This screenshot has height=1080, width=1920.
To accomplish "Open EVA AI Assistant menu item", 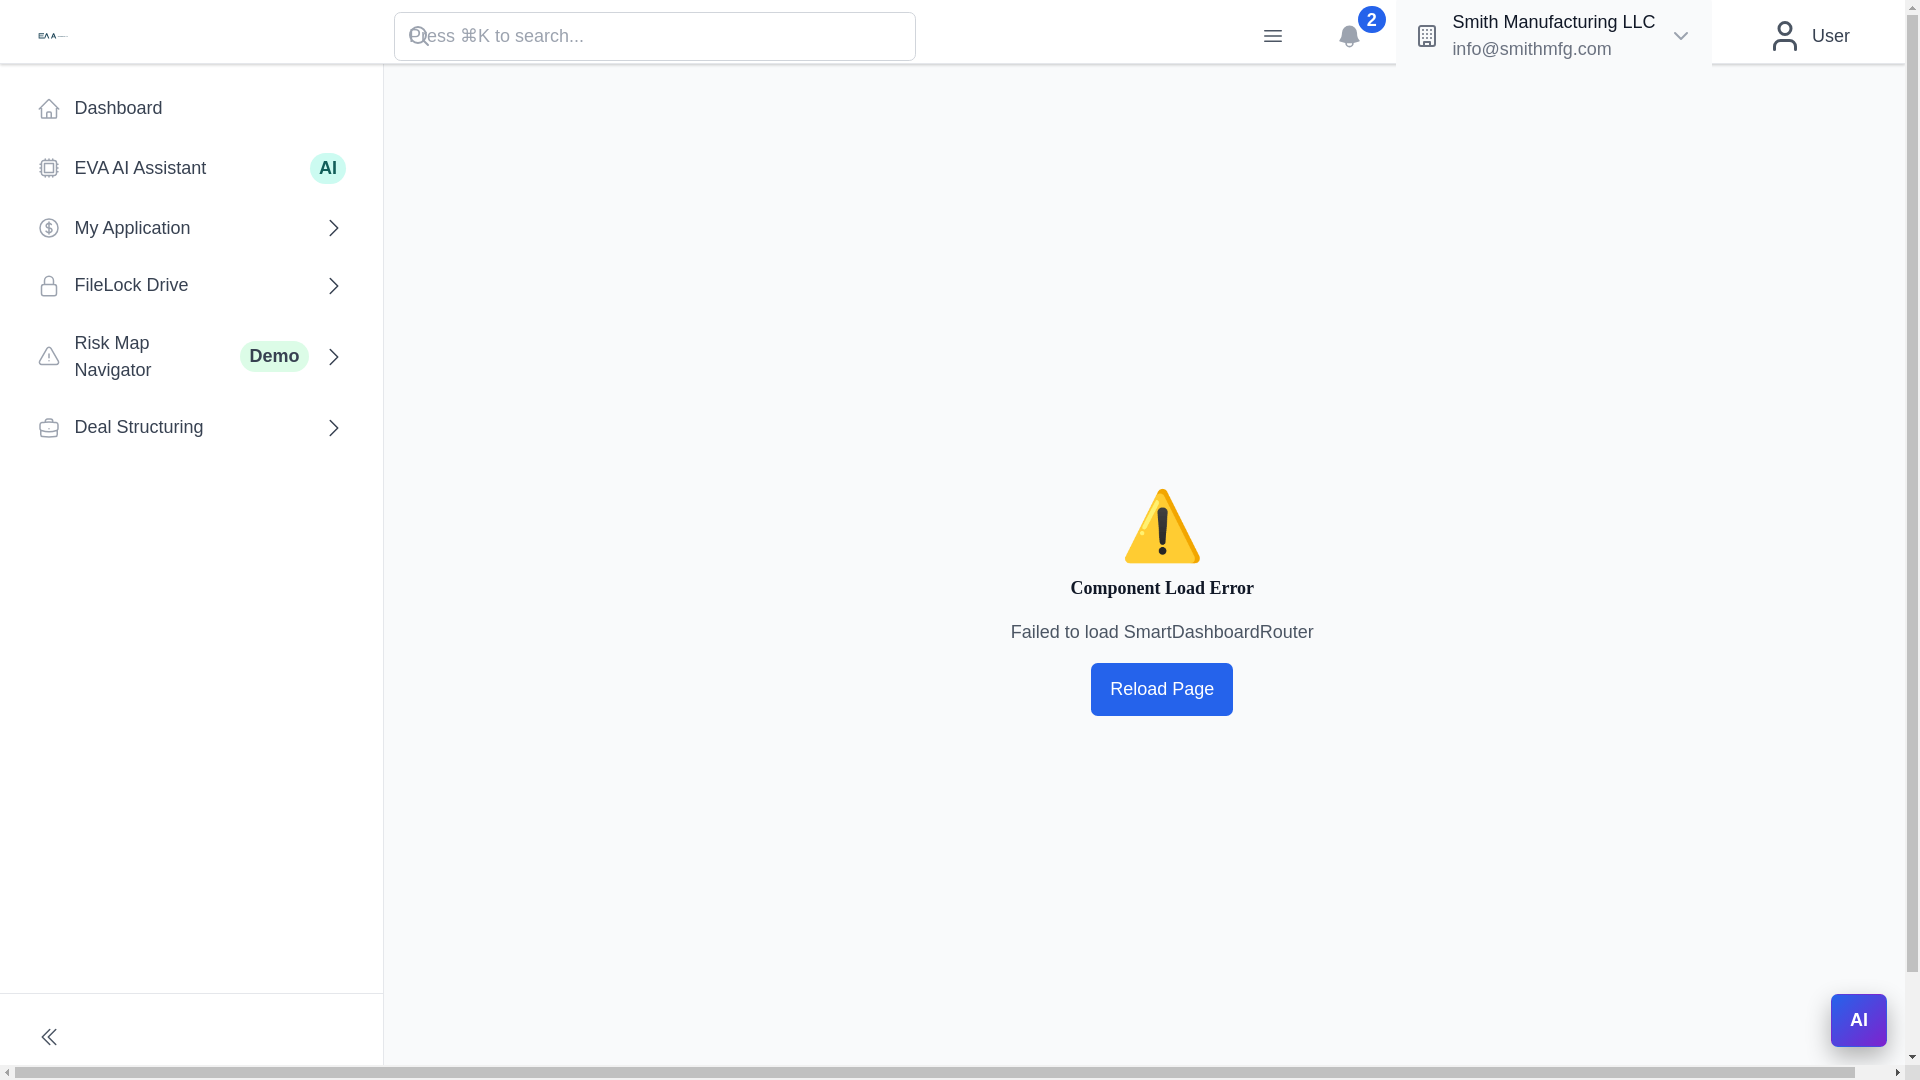I will click(191, 168).
